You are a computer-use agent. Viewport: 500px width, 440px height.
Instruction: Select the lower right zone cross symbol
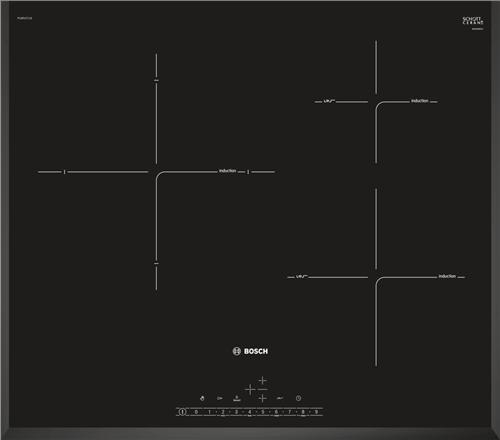click(x=263, y=398)
